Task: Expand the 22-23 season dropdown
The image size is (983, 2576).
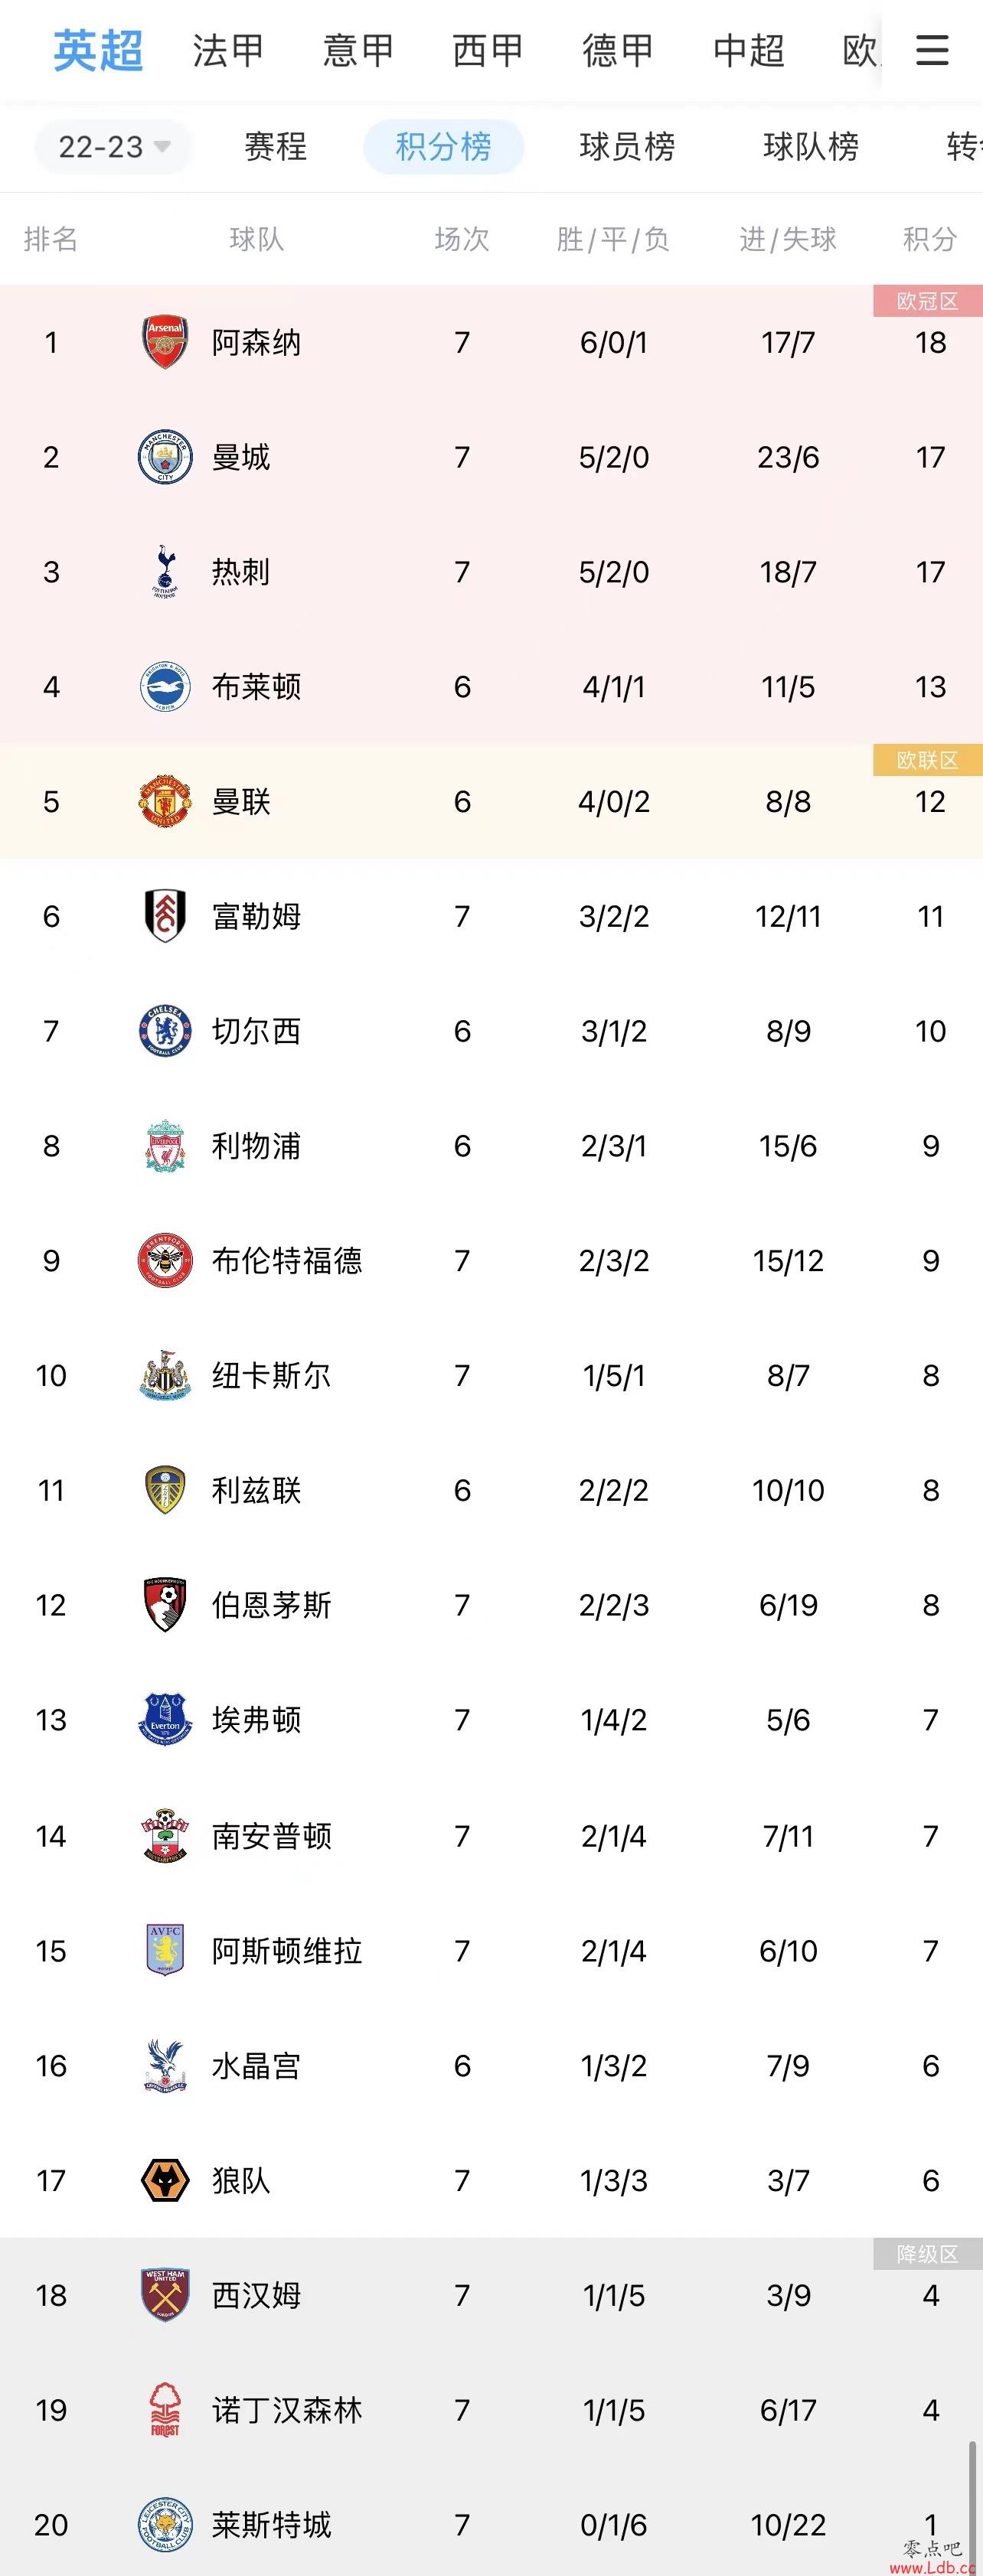Action: 113,147
